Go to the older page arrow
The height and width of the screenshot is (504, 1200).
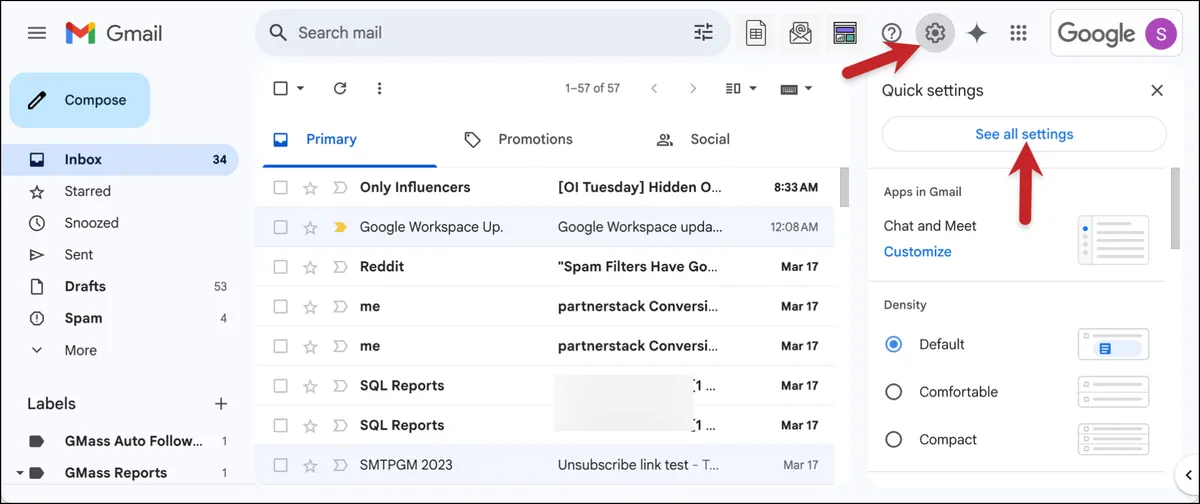(693, 88)
